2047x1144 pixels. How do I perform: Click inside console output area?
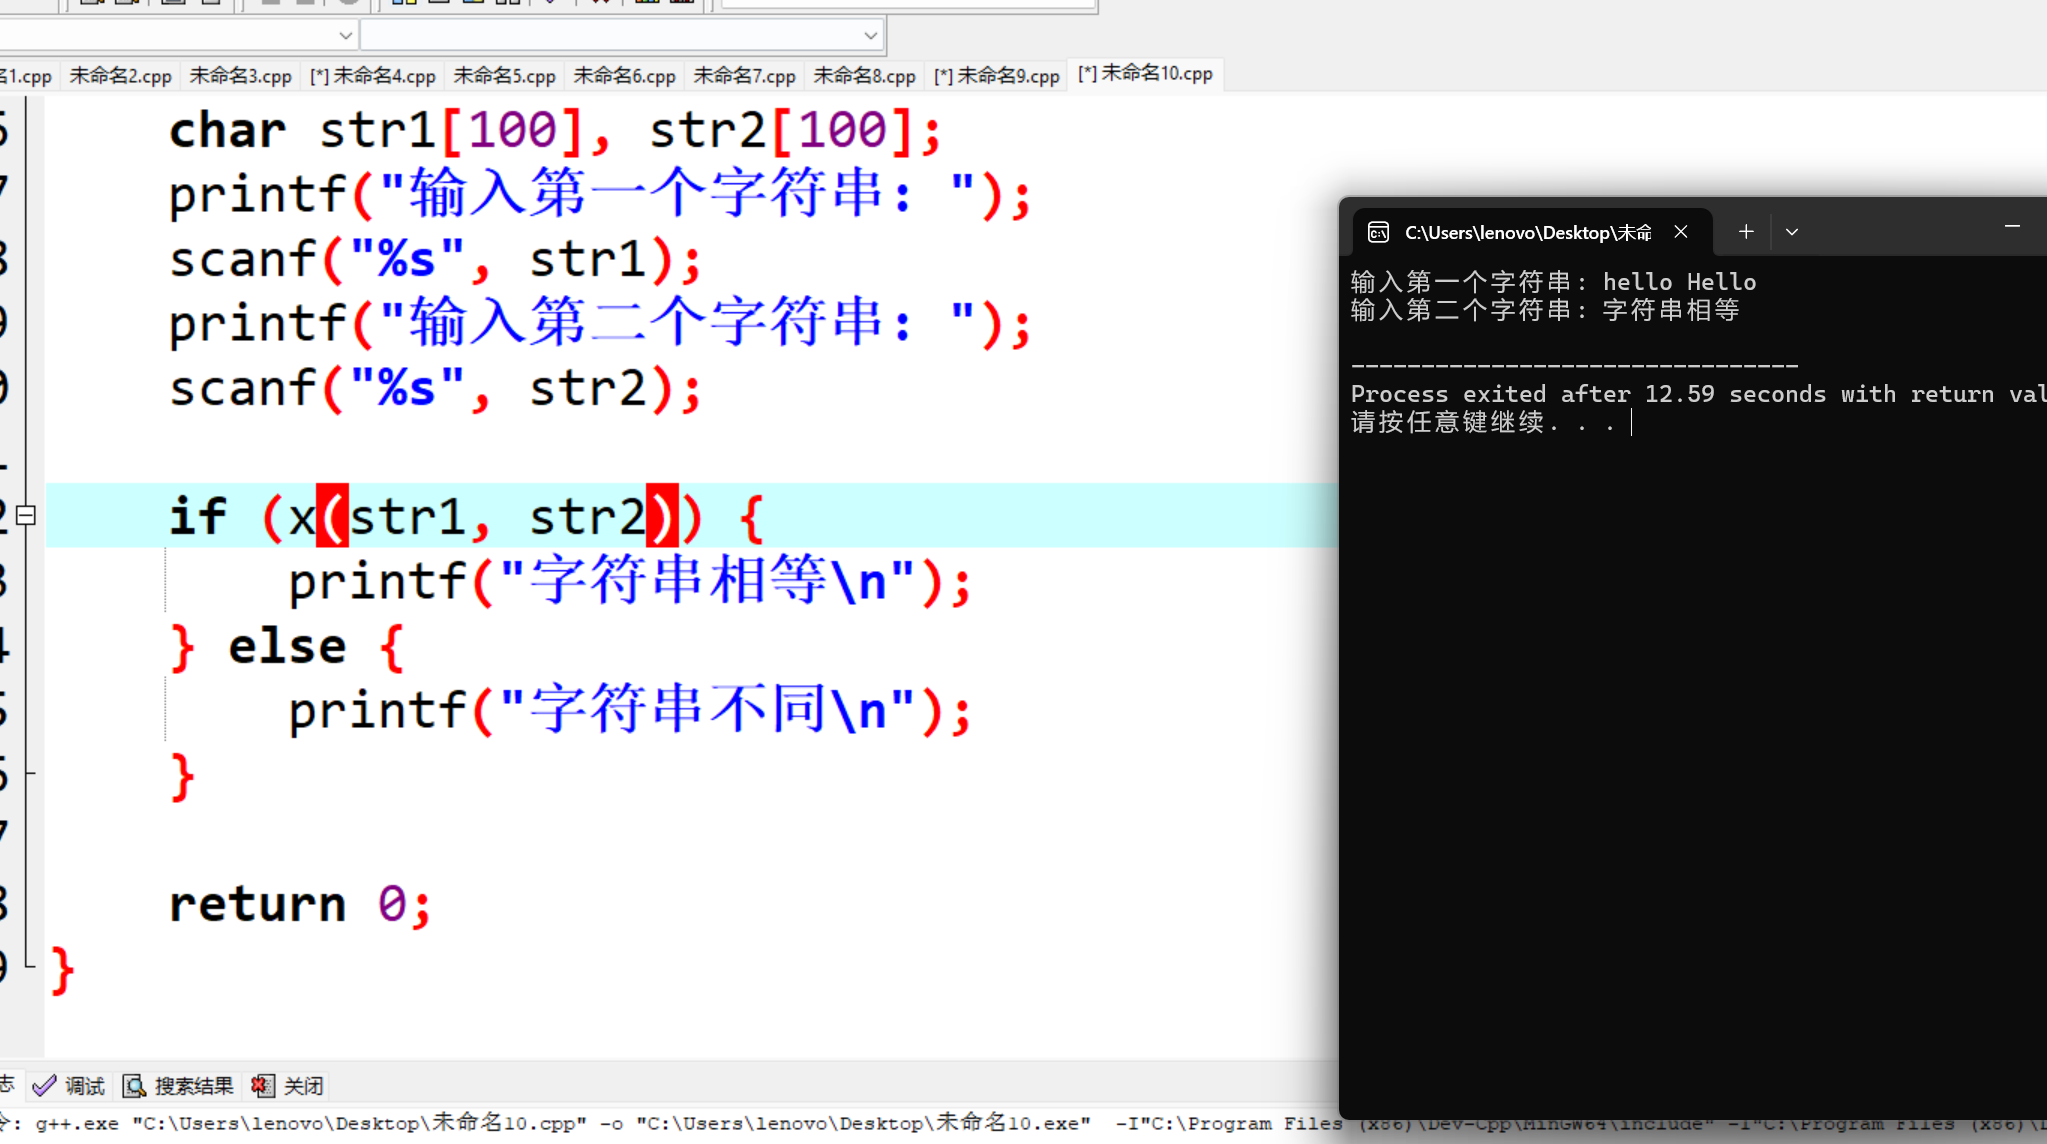(1690, 700)
